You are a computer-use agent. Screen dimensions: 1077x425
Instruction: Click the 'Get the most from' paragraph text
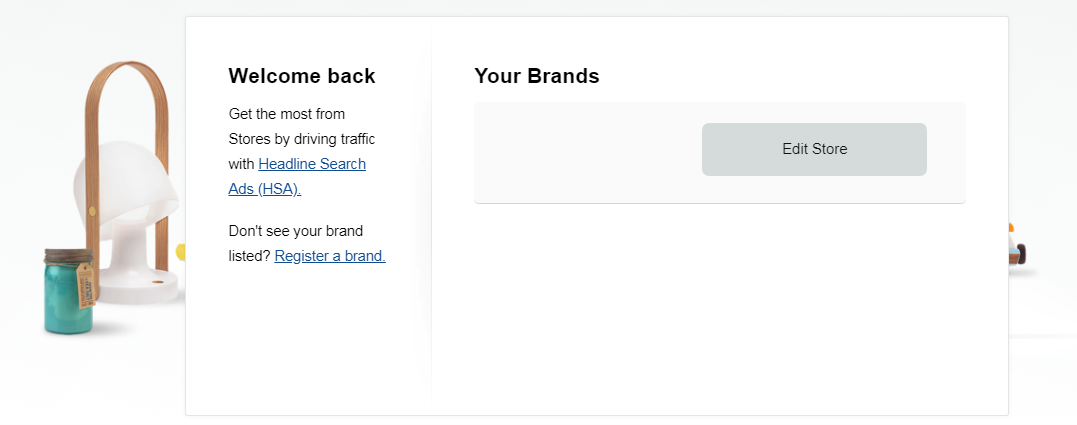pyautogui.click(x=286, y=114)
